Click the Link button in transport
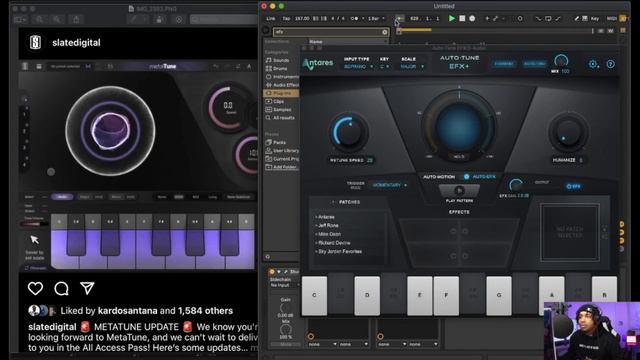 [271, 18]
